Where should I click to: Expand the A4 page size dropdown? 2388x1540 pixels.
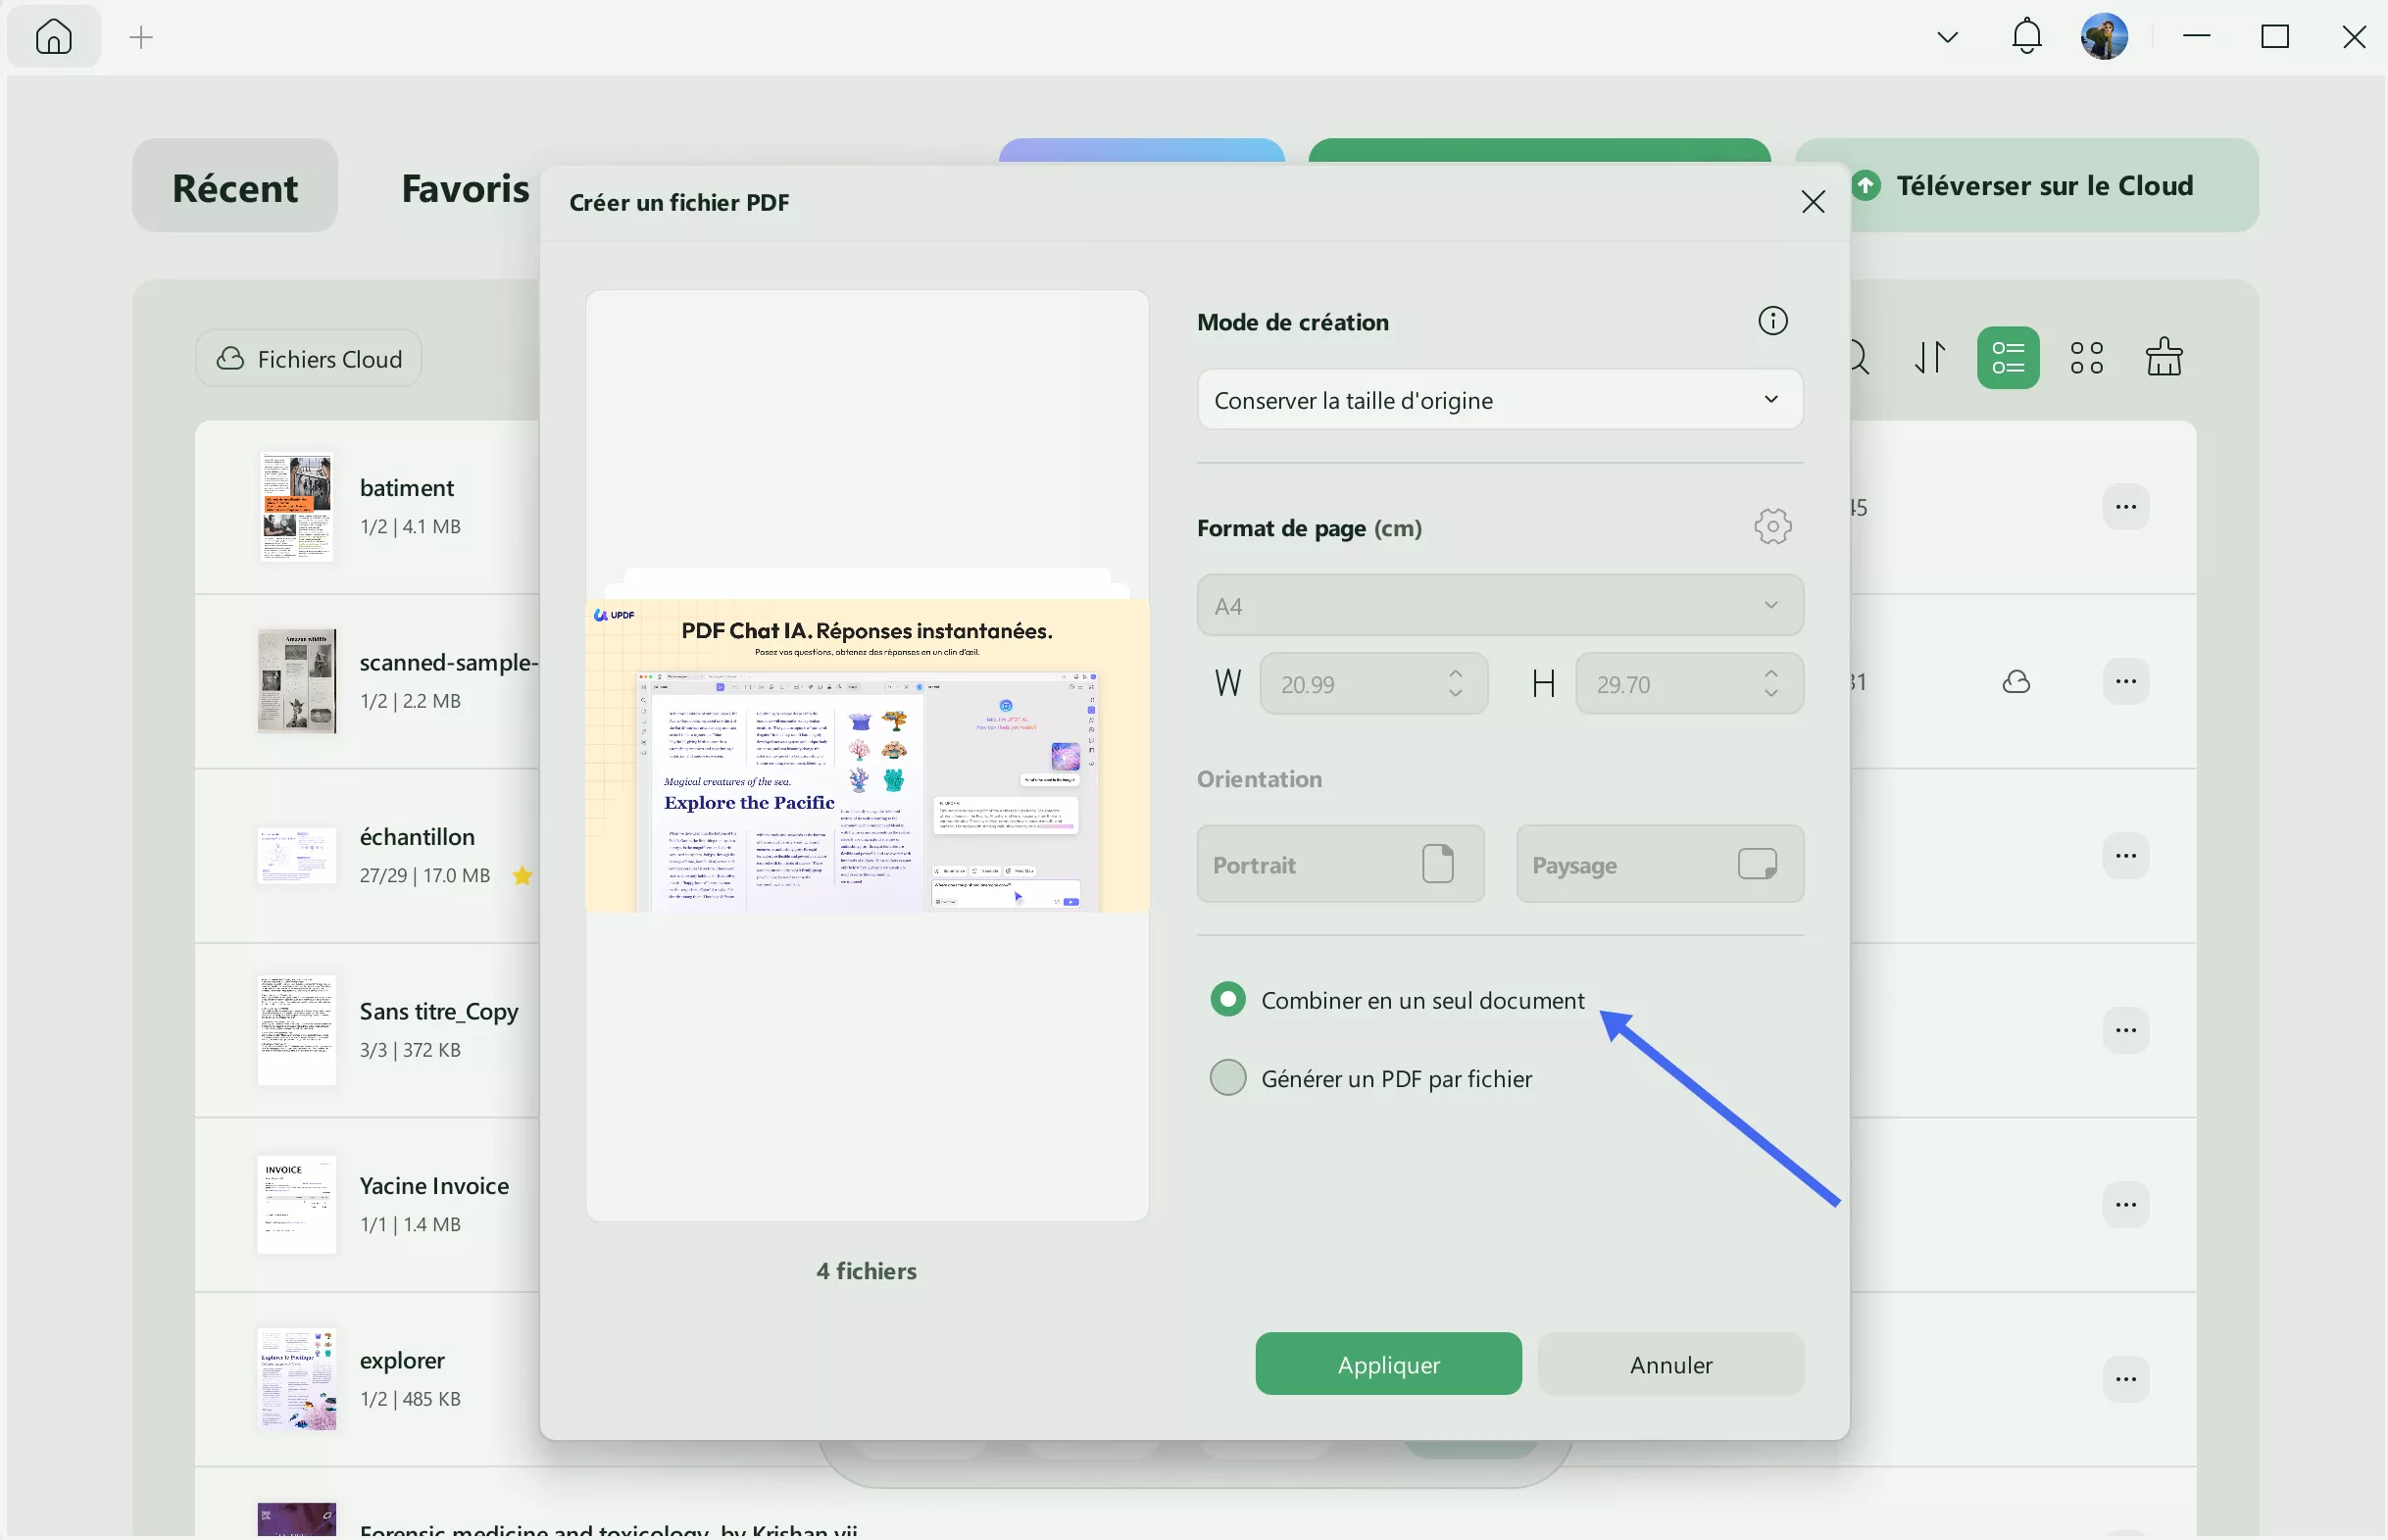click(1498, 604)
